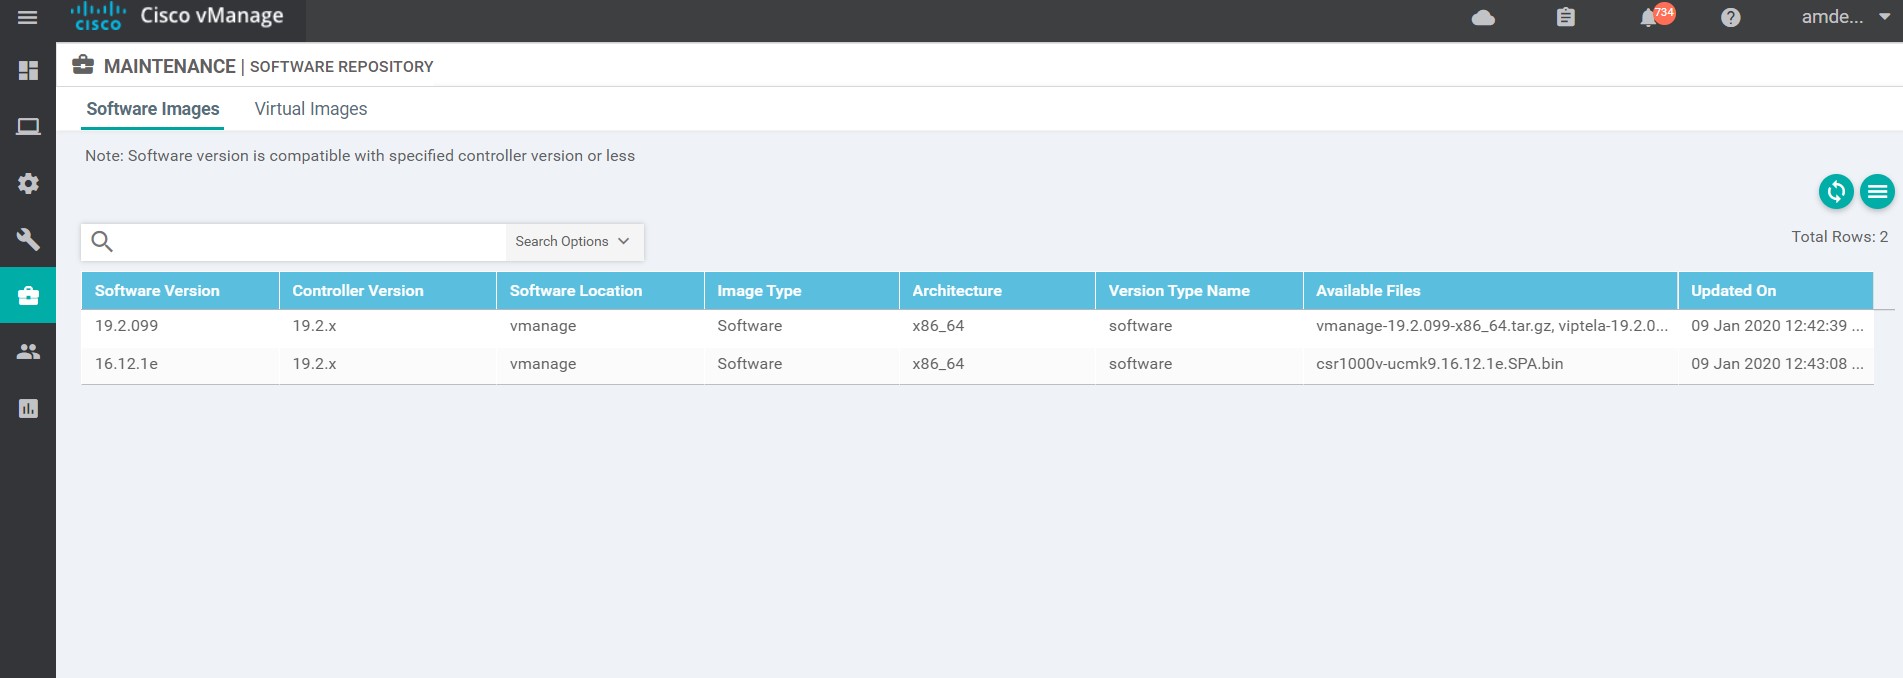Open the Tools wrench sidebar icon
Screen dimensions: 1903x678
(x=28, y=240)
